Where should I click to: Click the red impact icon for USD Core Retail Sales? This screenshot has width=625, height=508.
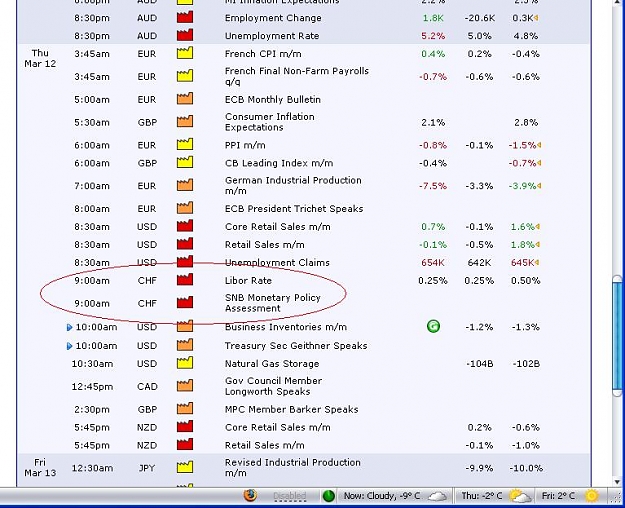click(185, 226)
